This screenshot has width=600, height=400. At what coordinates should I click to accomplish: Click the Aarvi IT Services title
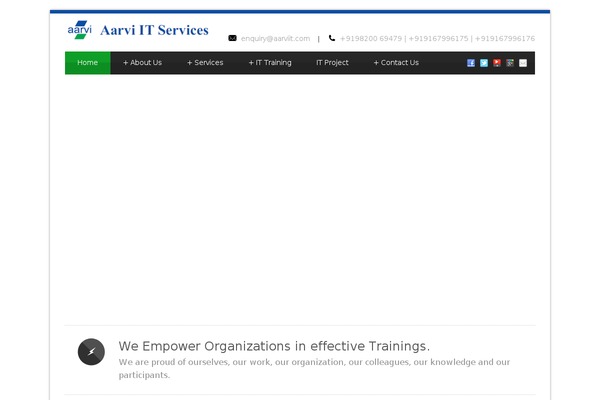(x=154, y=30)
